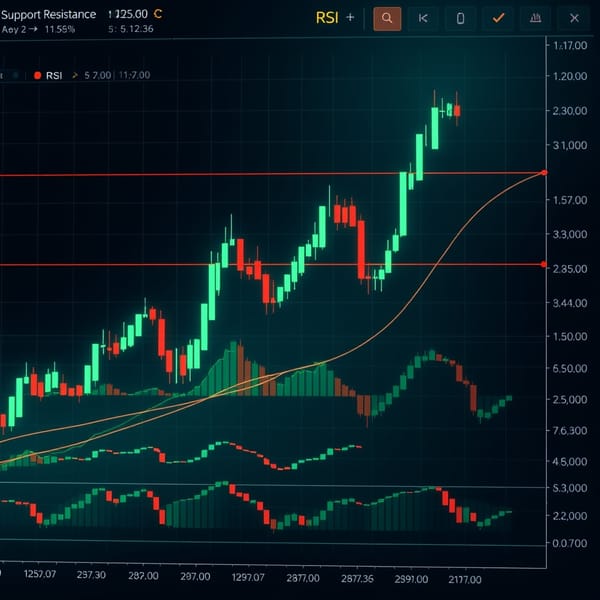The height and width of the screenshot is (600, 600).
Task: Select the upper resistance line end handle
Action: 544,173
